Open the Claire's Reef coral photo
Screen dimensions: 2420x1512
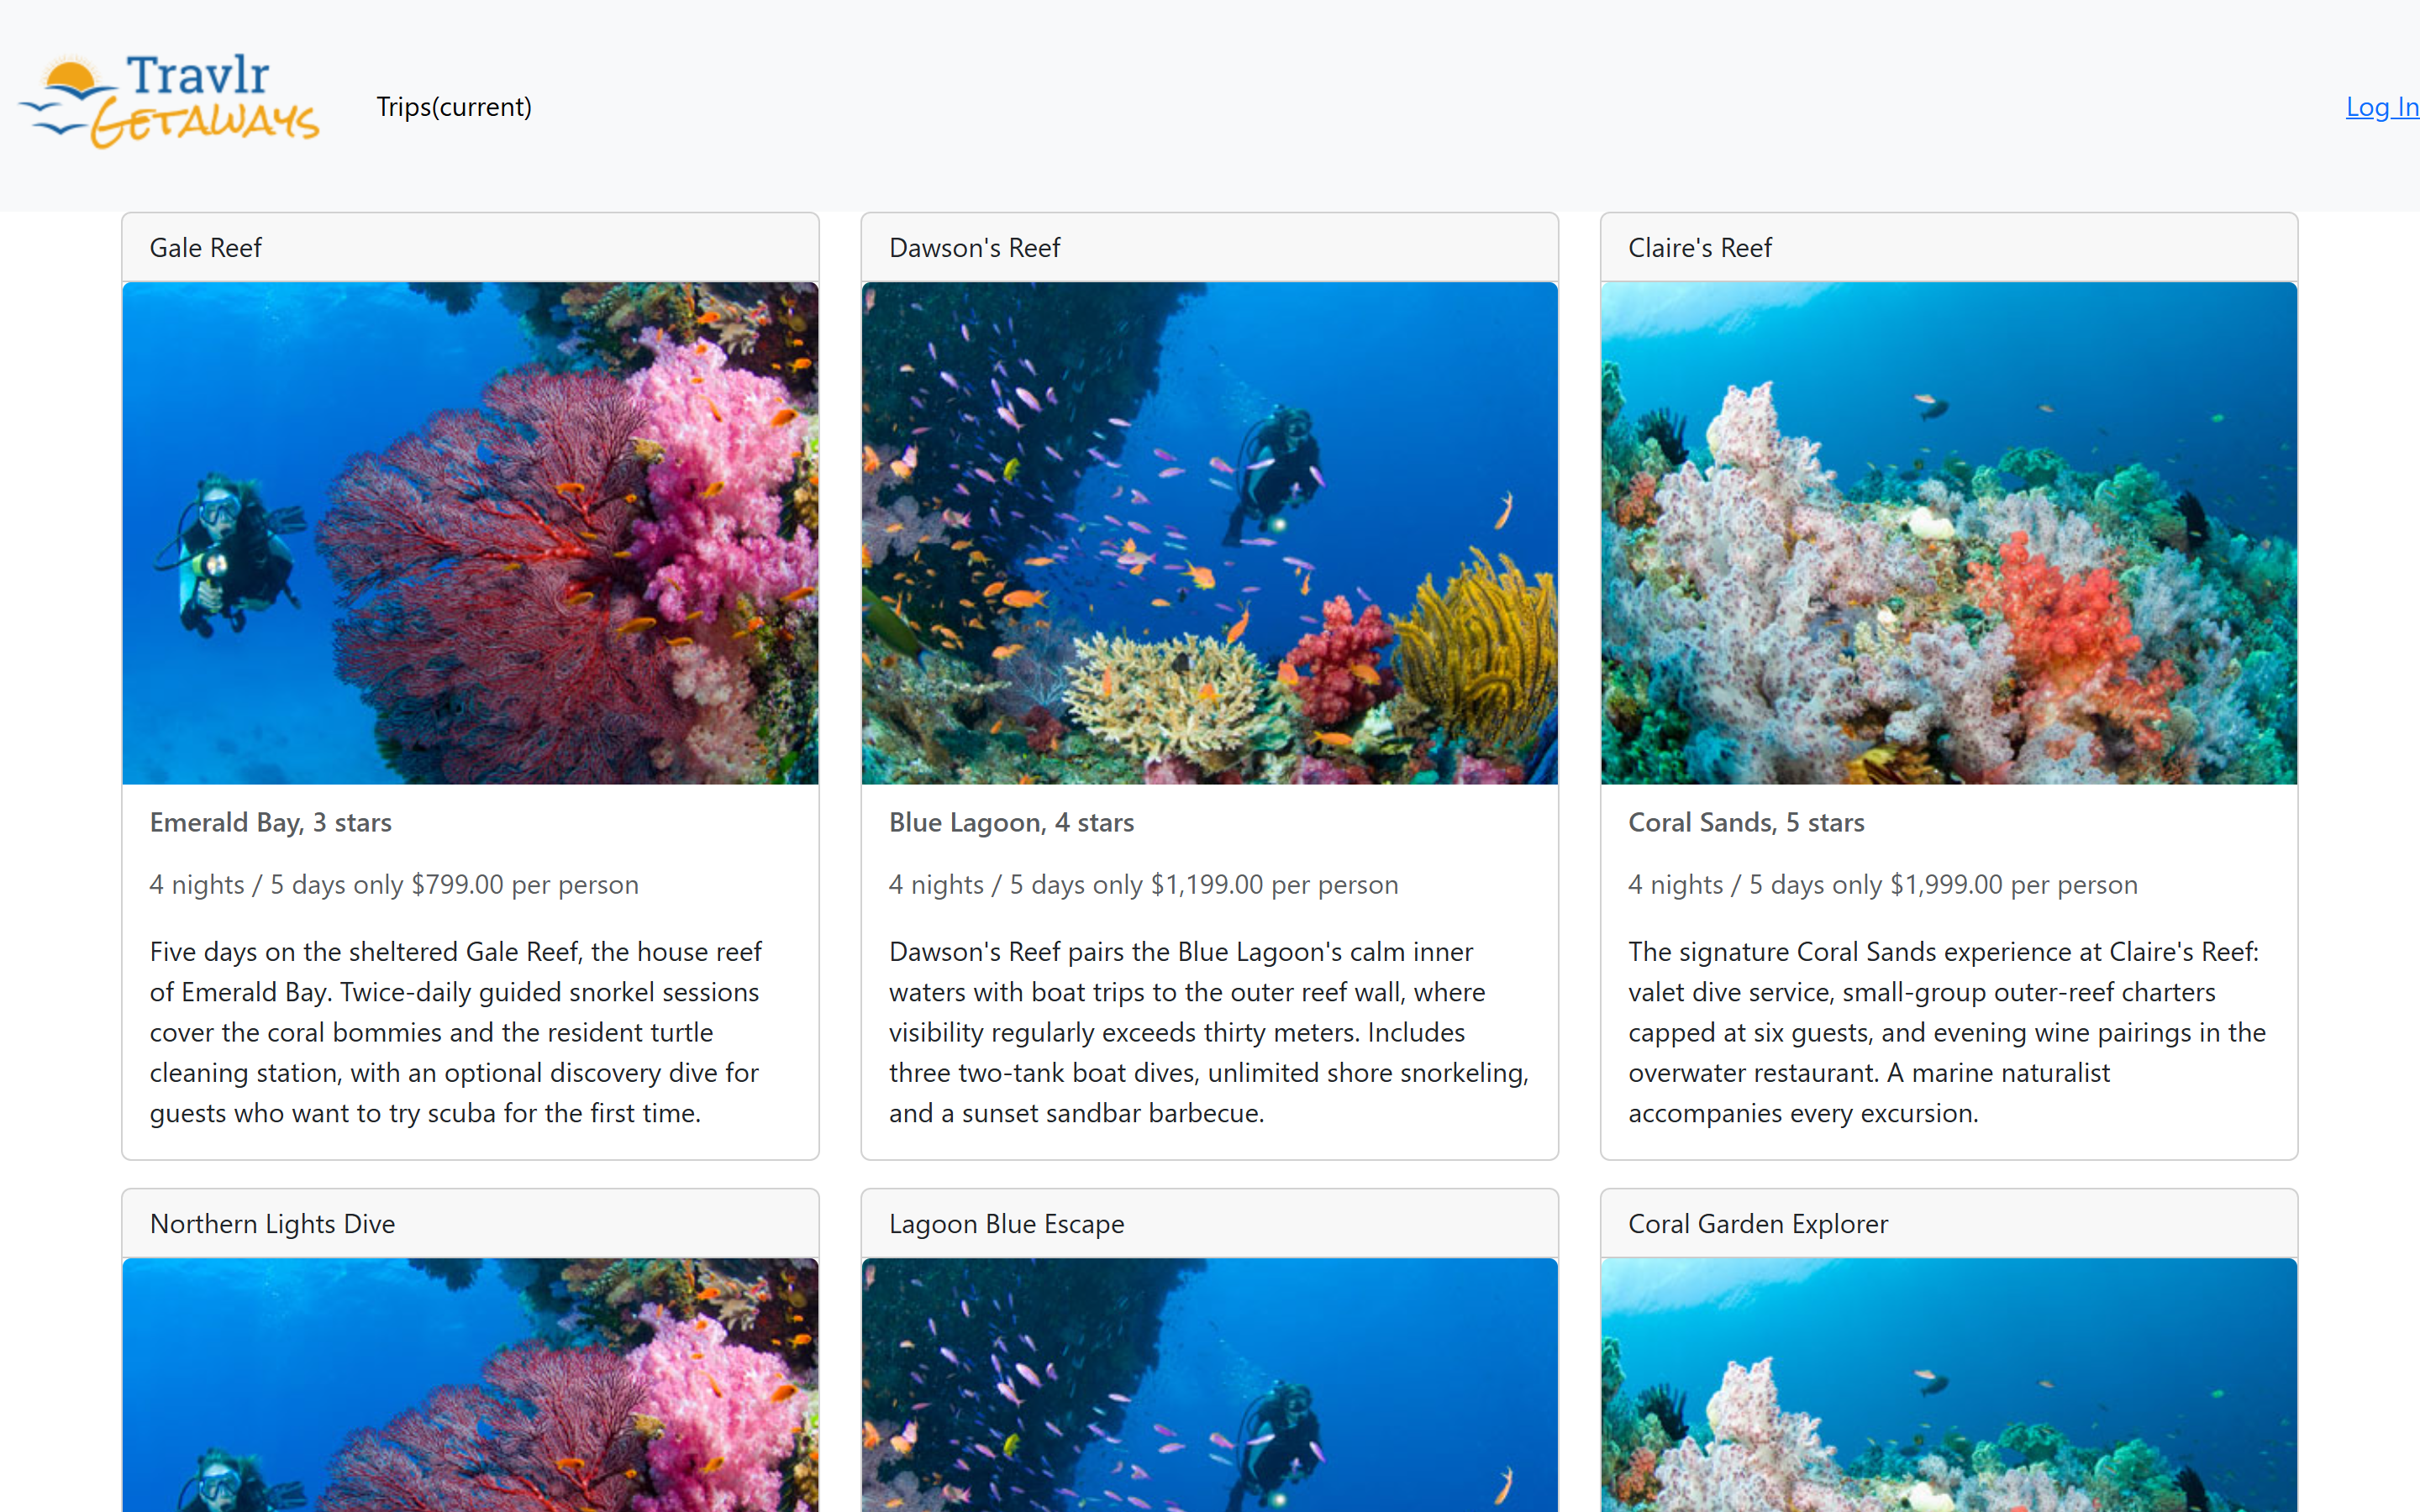(1948, 533)
